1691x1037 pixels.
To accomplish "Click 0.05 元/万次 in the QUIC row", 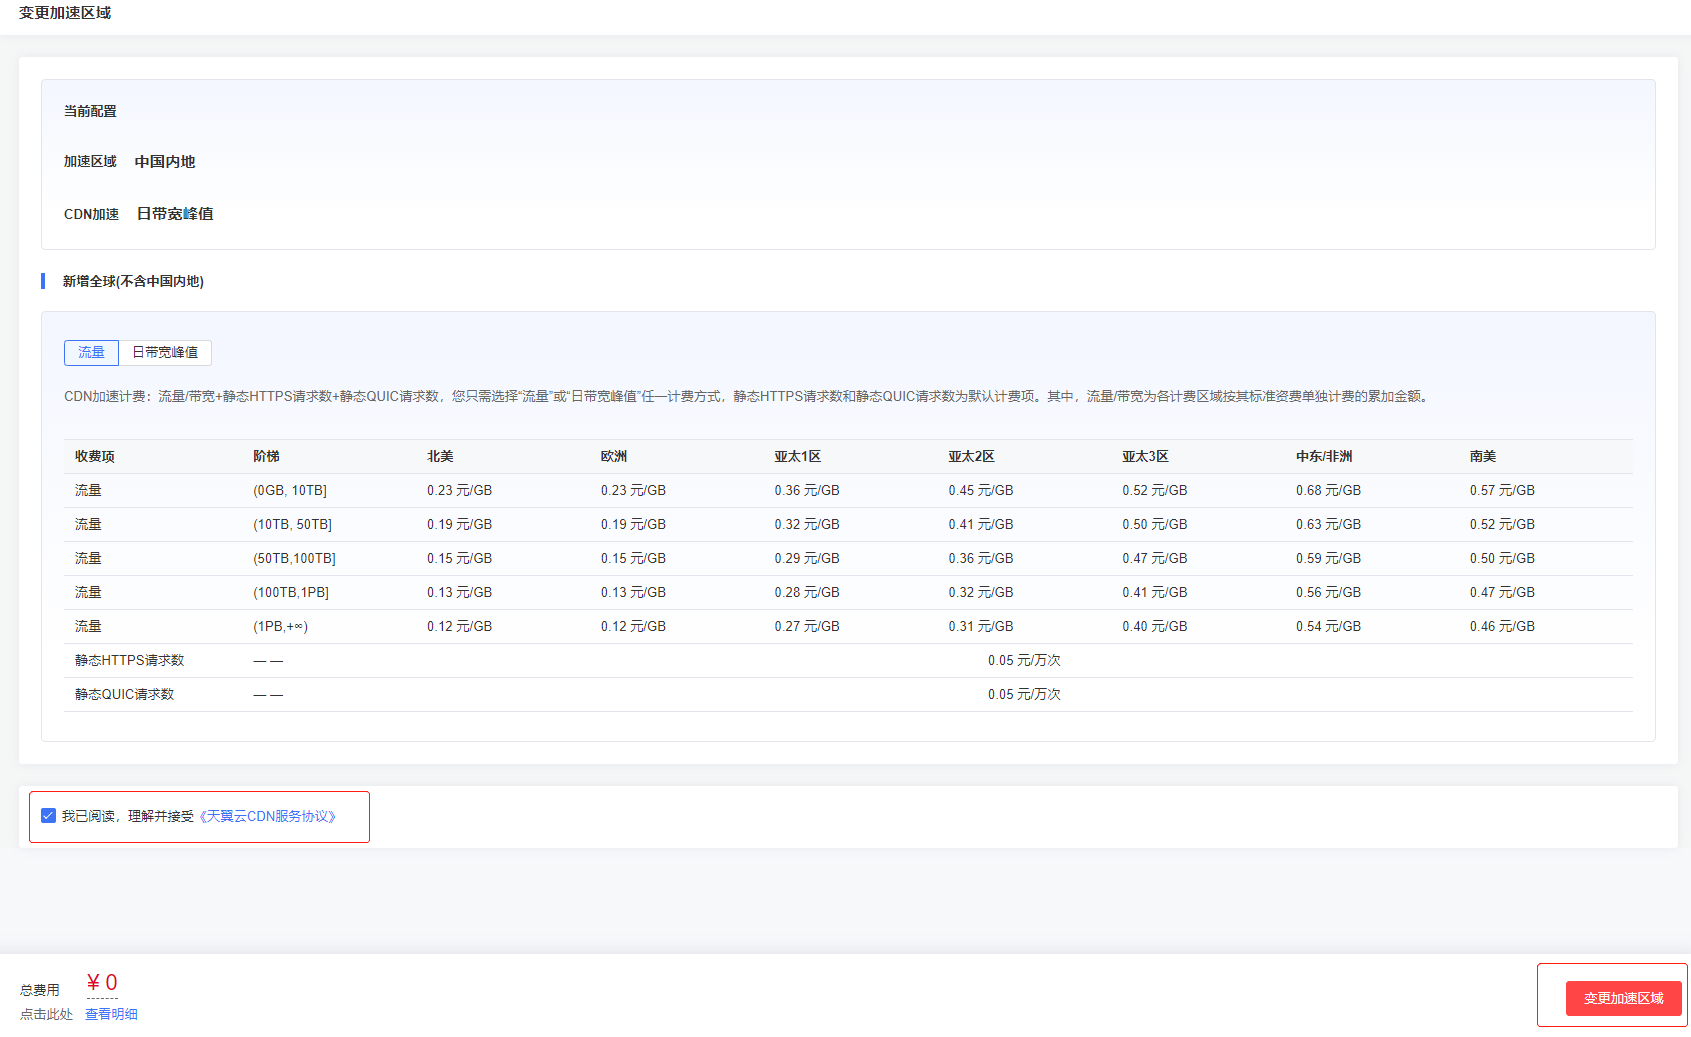I will click(x=1024, y=694).
